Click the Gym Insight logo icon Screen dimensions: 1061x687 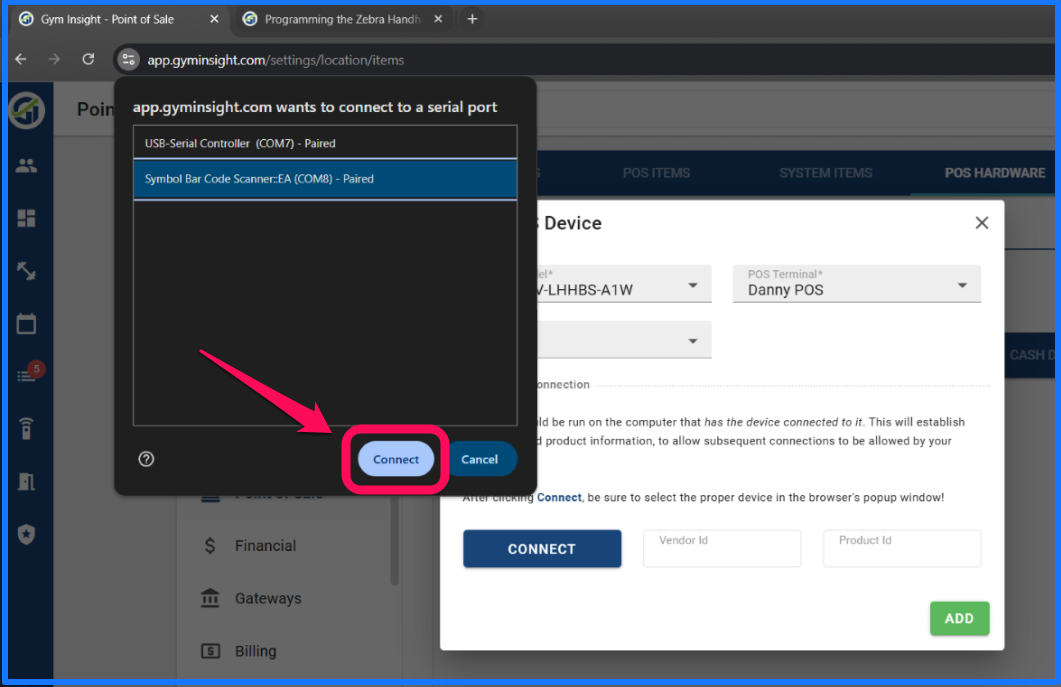pyautogui.click(x=26, y=110)
